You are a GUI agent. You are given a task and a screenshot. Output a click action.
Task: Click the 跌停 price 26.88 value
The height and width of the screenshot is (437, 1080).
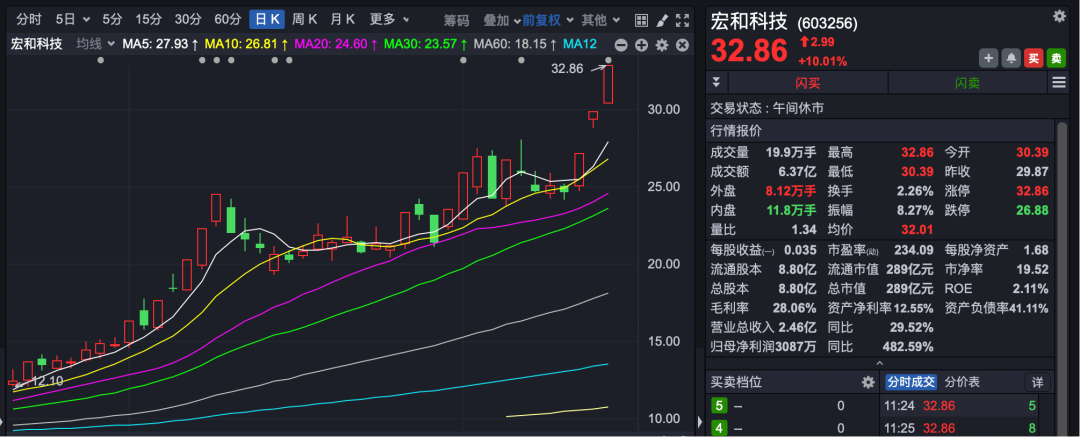pos(1032,210)
